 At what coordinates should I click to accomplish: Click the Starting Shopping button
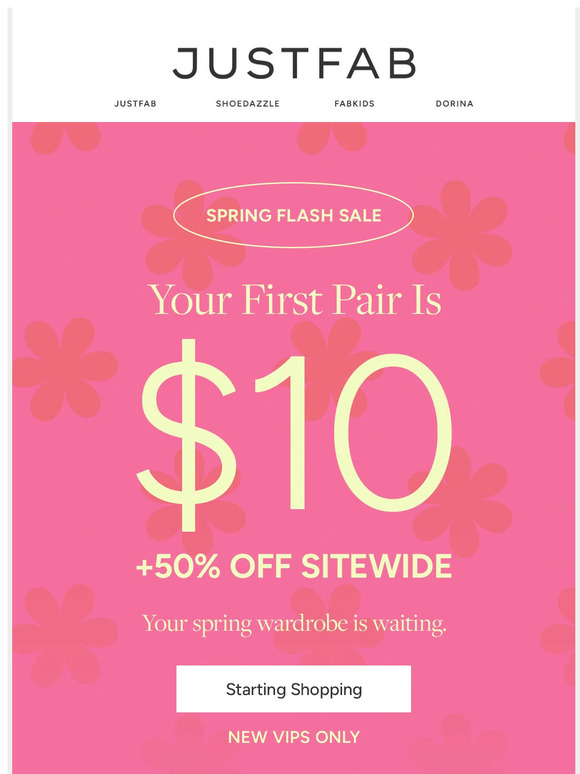click(x=294, y=689)
